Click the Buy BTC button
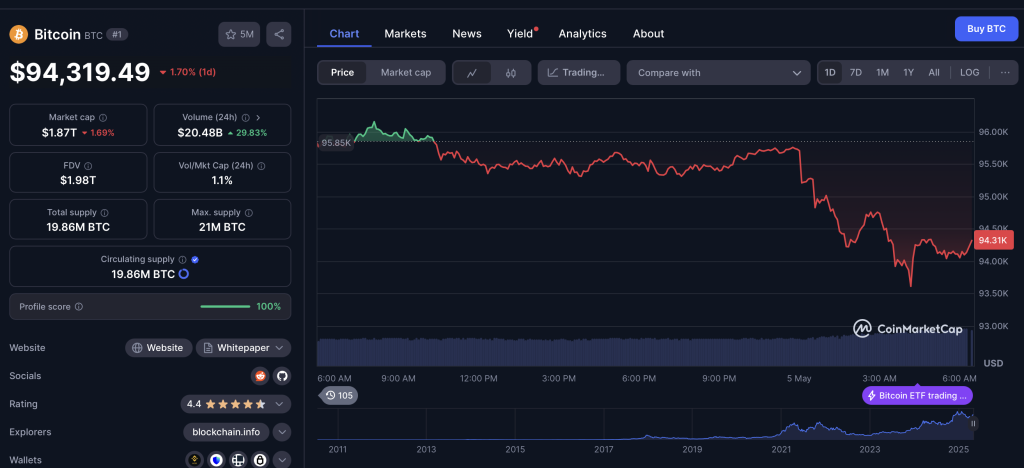Viewport: 1024px width, 468px height. 986,29
